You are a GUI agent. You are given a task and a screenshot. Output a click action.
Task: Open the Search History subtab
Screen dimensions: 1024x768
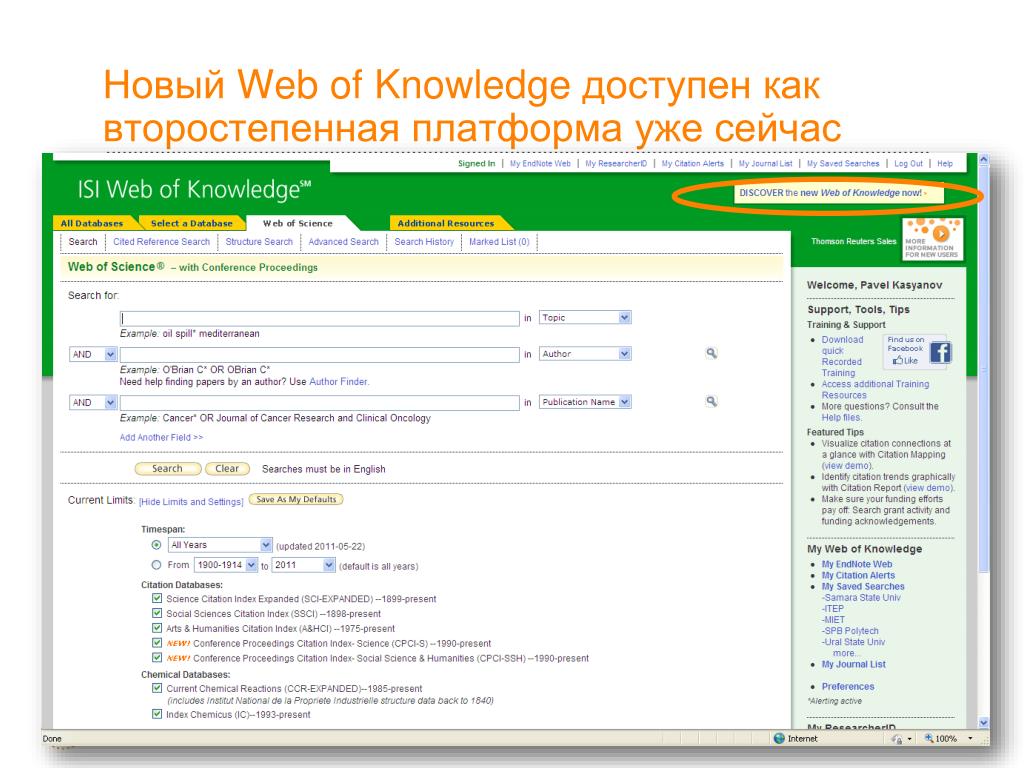(424, 242)
